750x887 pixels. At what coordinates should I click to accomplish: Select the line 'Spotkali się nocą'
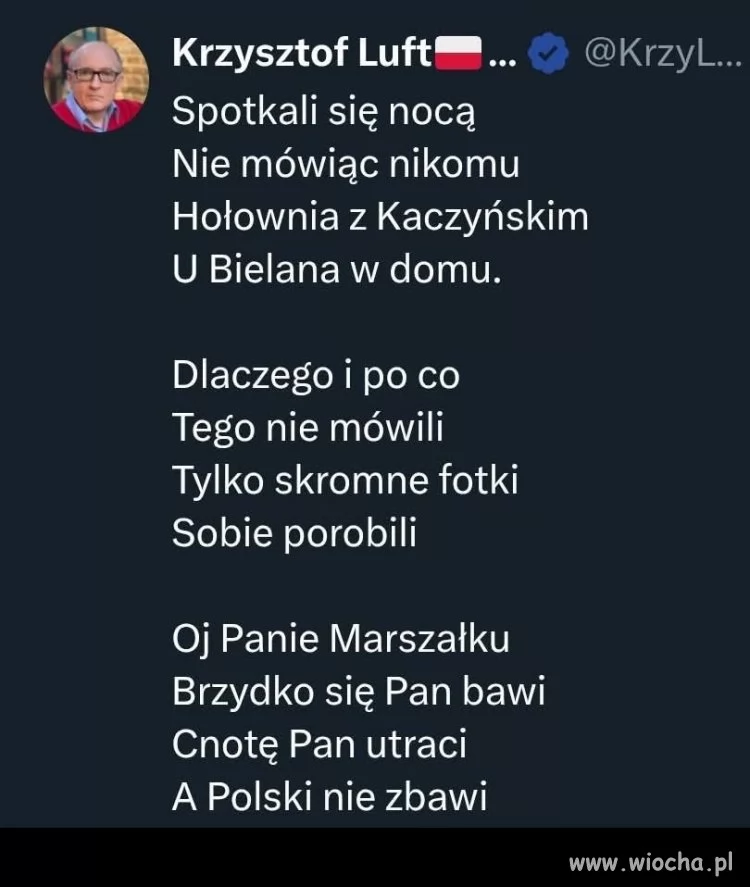click(x=324, y=111)
